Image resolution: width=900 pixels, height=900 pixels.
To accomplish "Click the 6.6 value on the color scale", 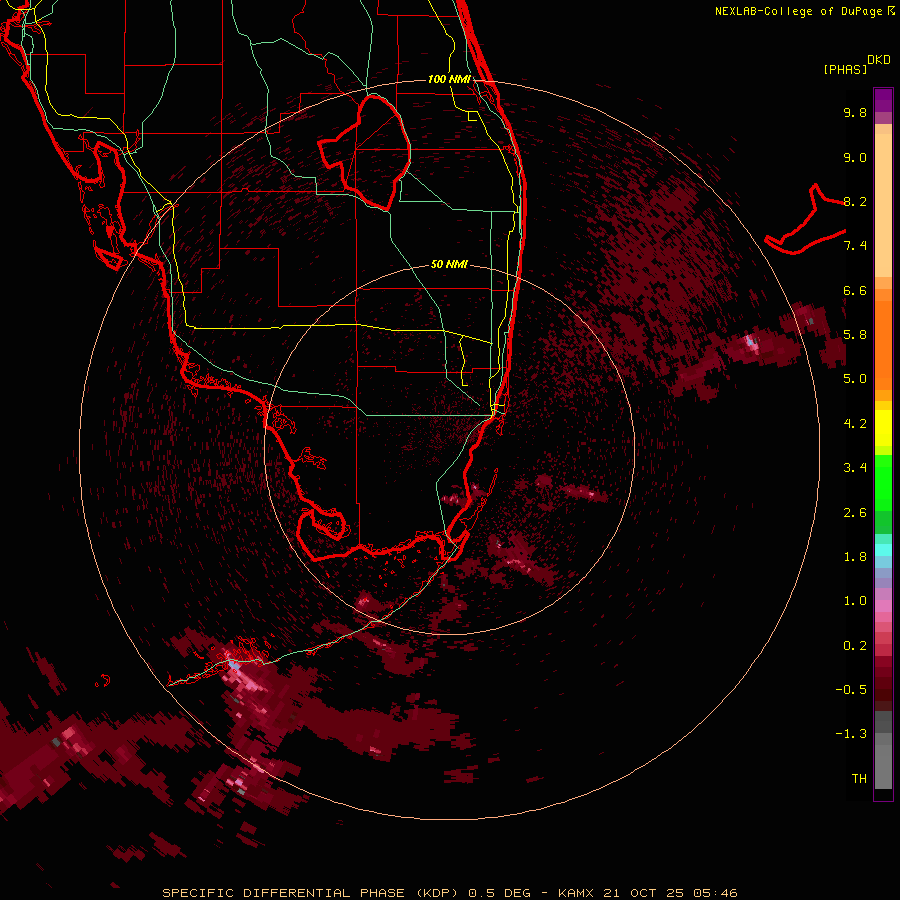I will [x=855, y=290].
